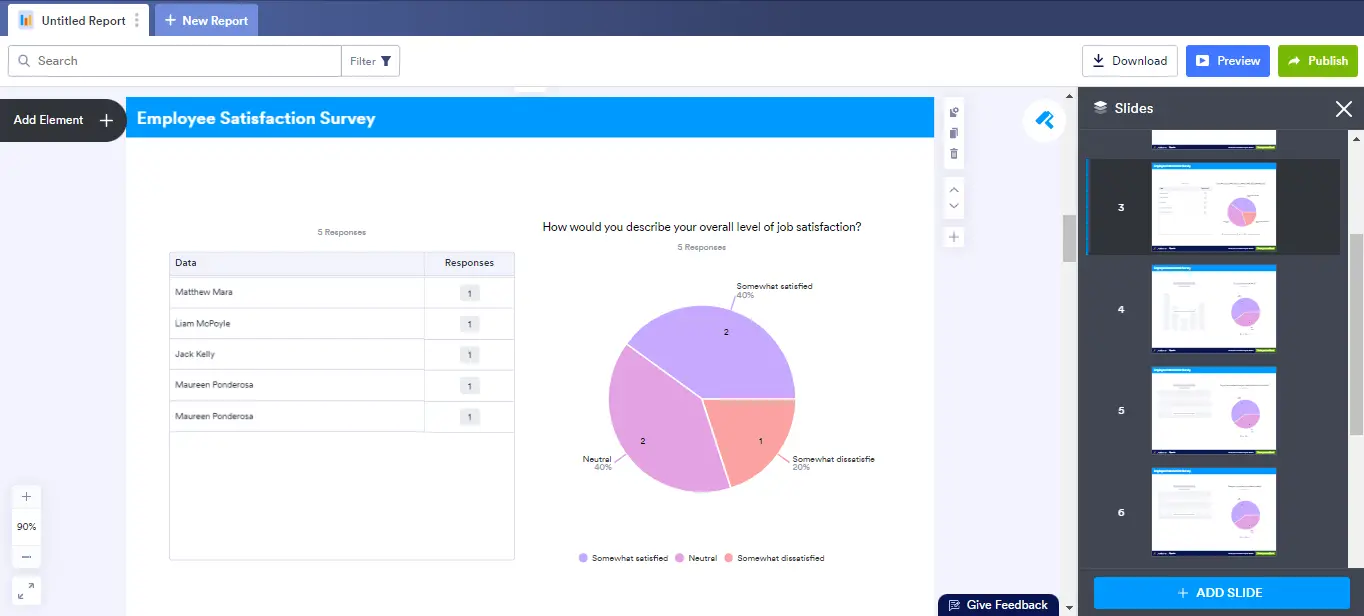The height and width of the screenshot is (616, 1364).
Task: Open the paint roller design panel
Action: [x=1044, y=121]
